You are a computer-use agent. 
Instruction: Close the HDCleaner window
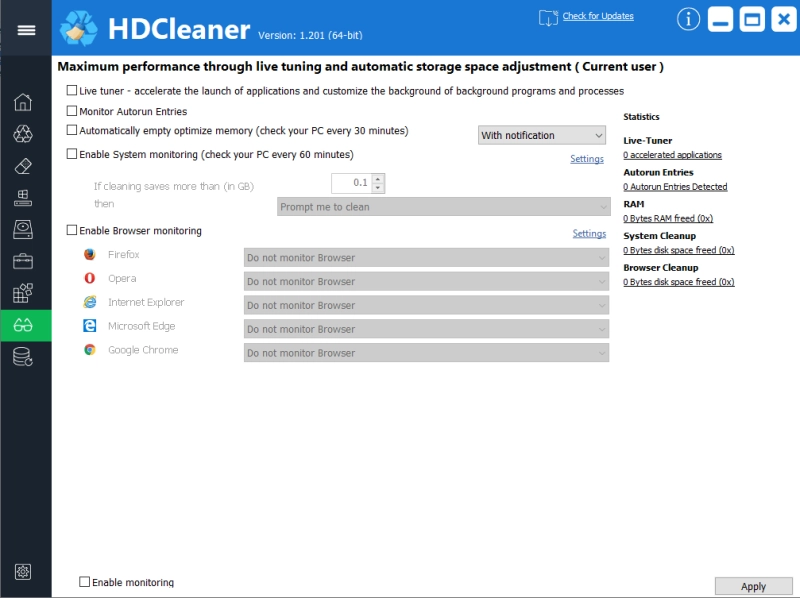(784, 20)
